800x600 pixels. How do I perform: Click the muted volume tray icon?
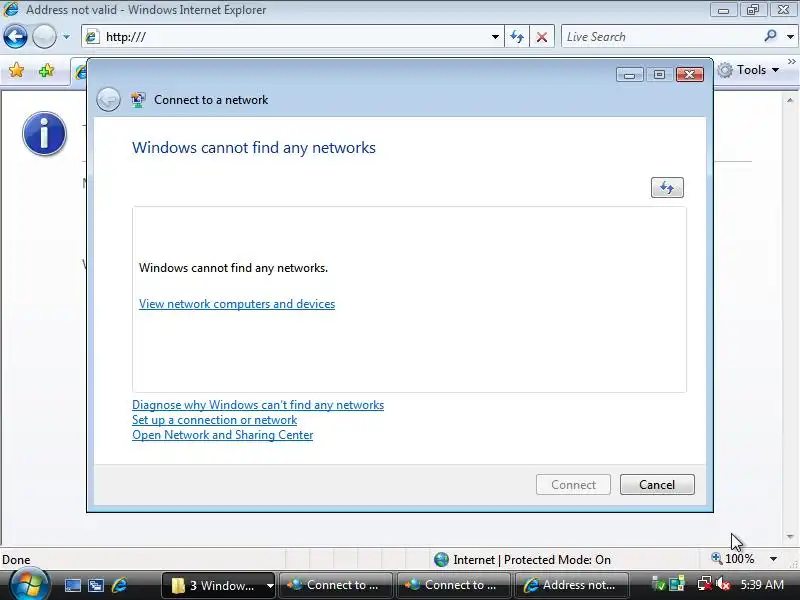tap(723, 584)
